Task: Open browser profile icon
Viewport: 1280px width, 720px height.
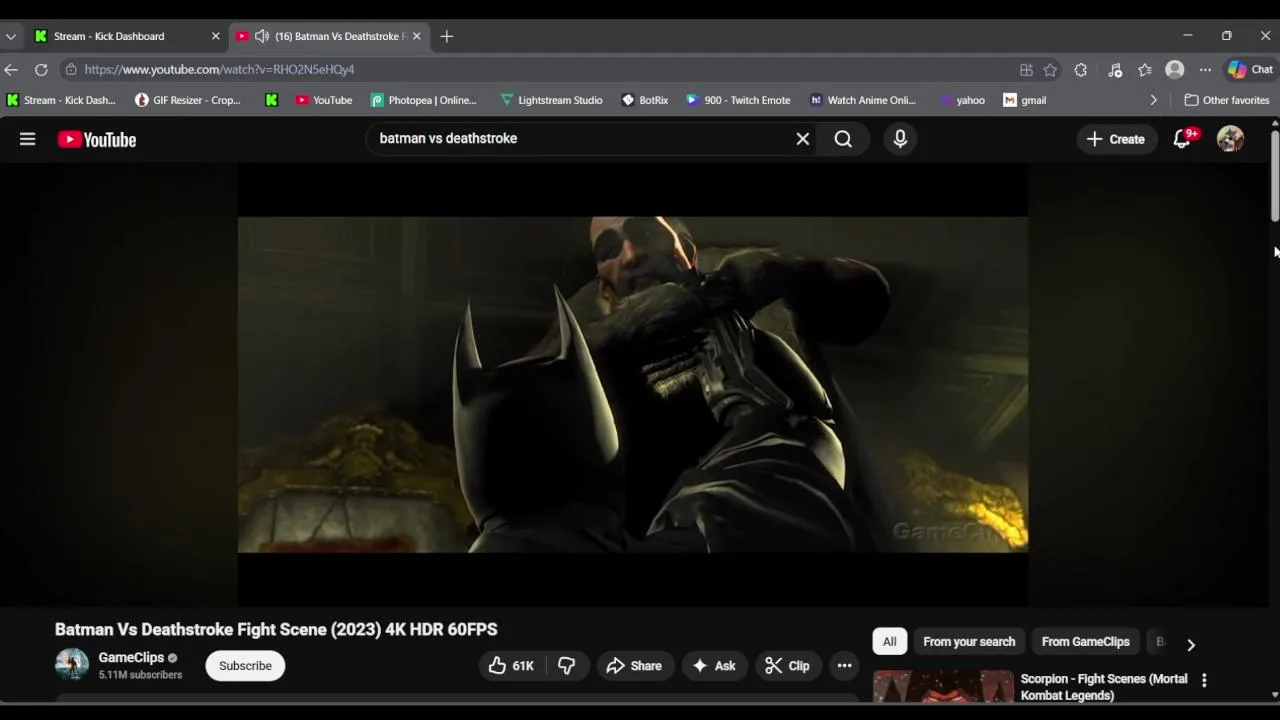Action: [x=1175, y=70]
